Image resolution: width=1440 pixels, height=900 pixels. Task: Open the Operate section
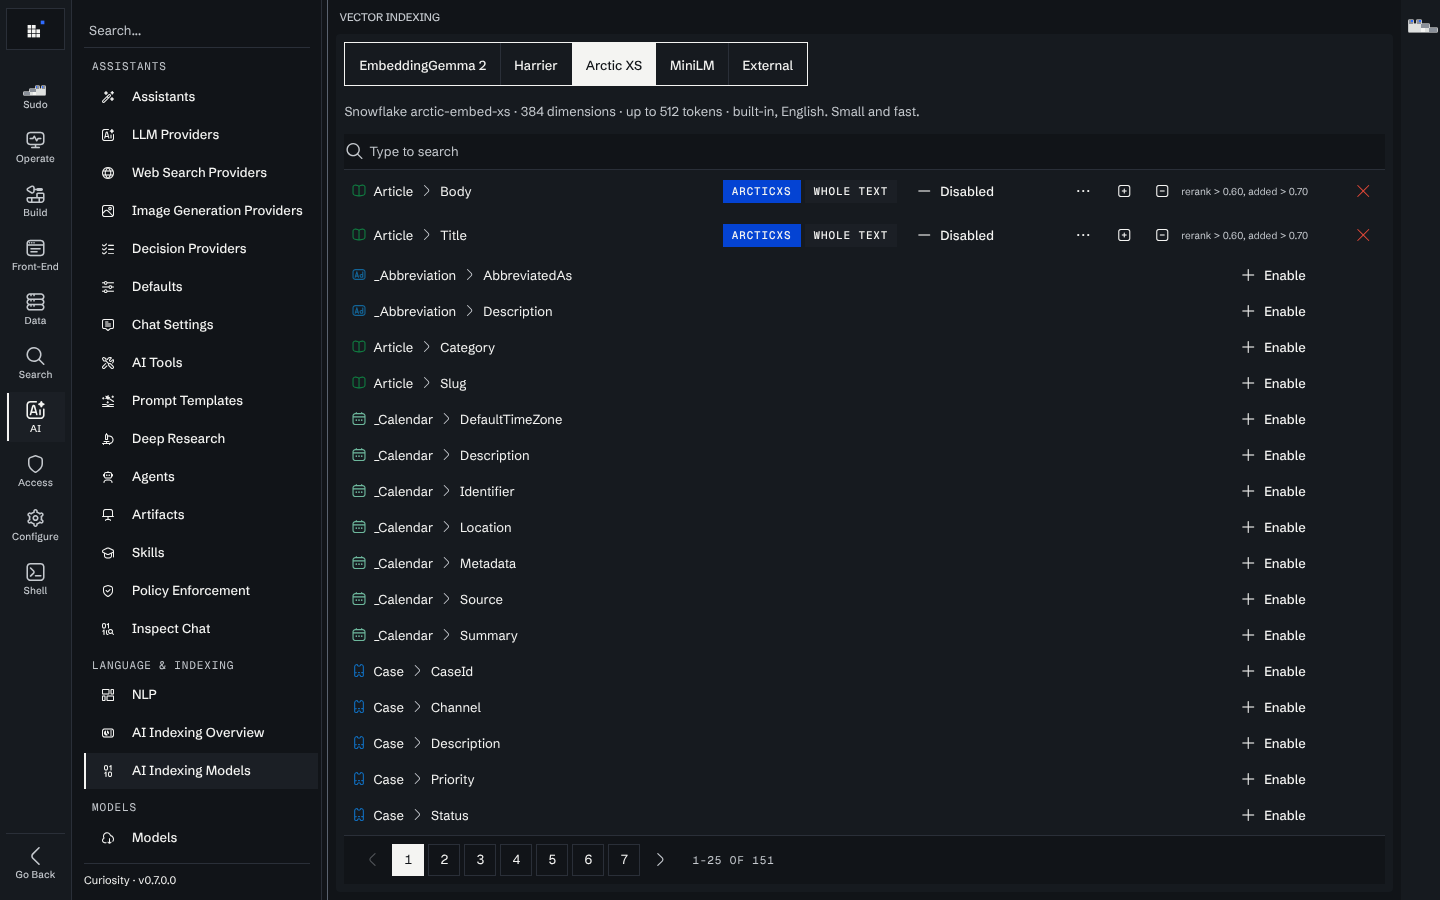tap(35, 147)
